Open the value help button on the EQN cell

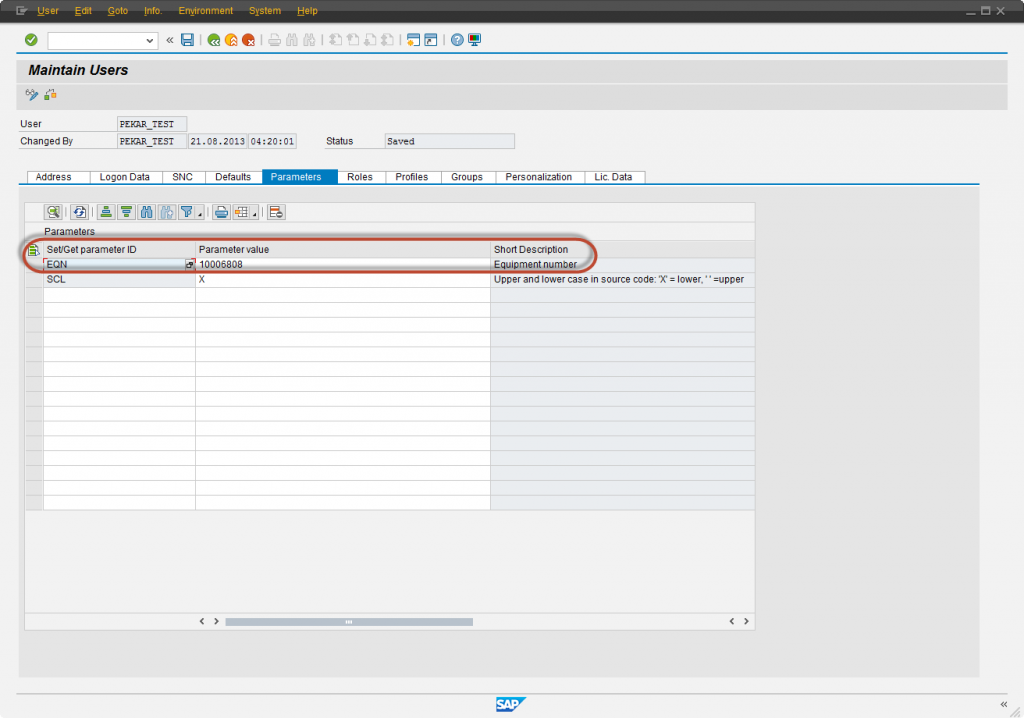(190, 265)
